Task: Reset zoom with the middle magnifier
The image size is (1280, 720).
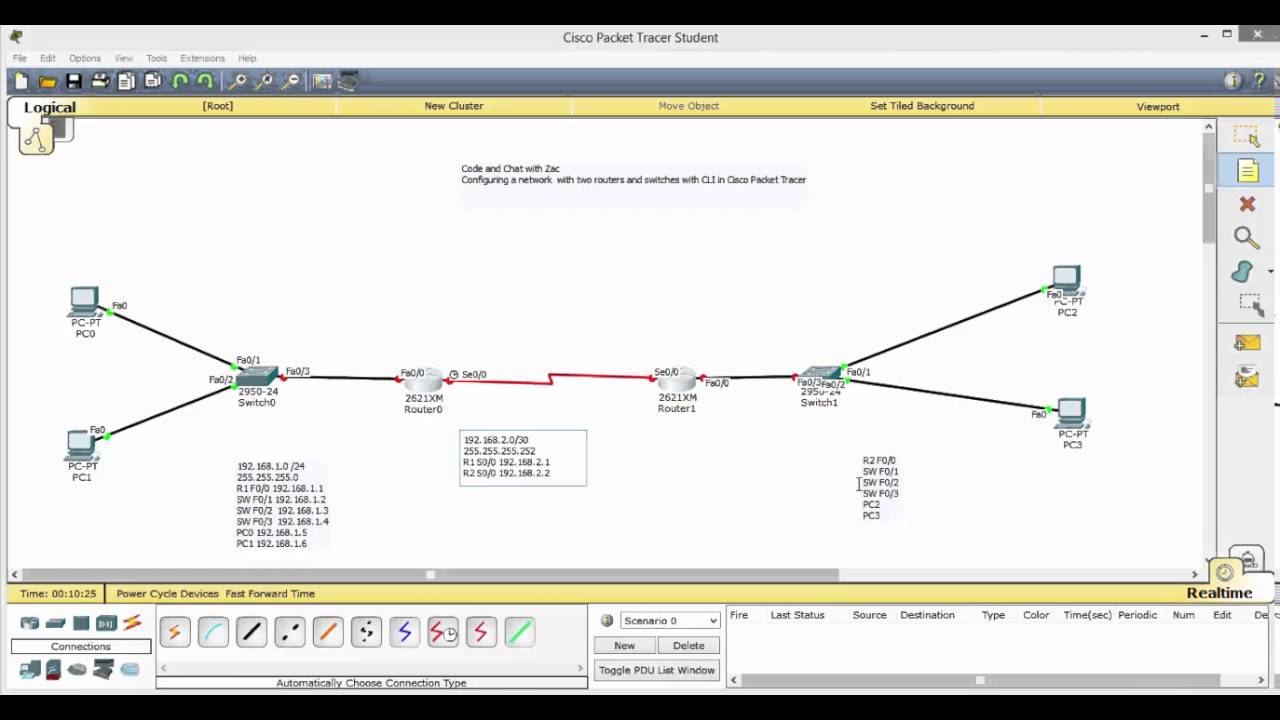Action: click(264, 81)
